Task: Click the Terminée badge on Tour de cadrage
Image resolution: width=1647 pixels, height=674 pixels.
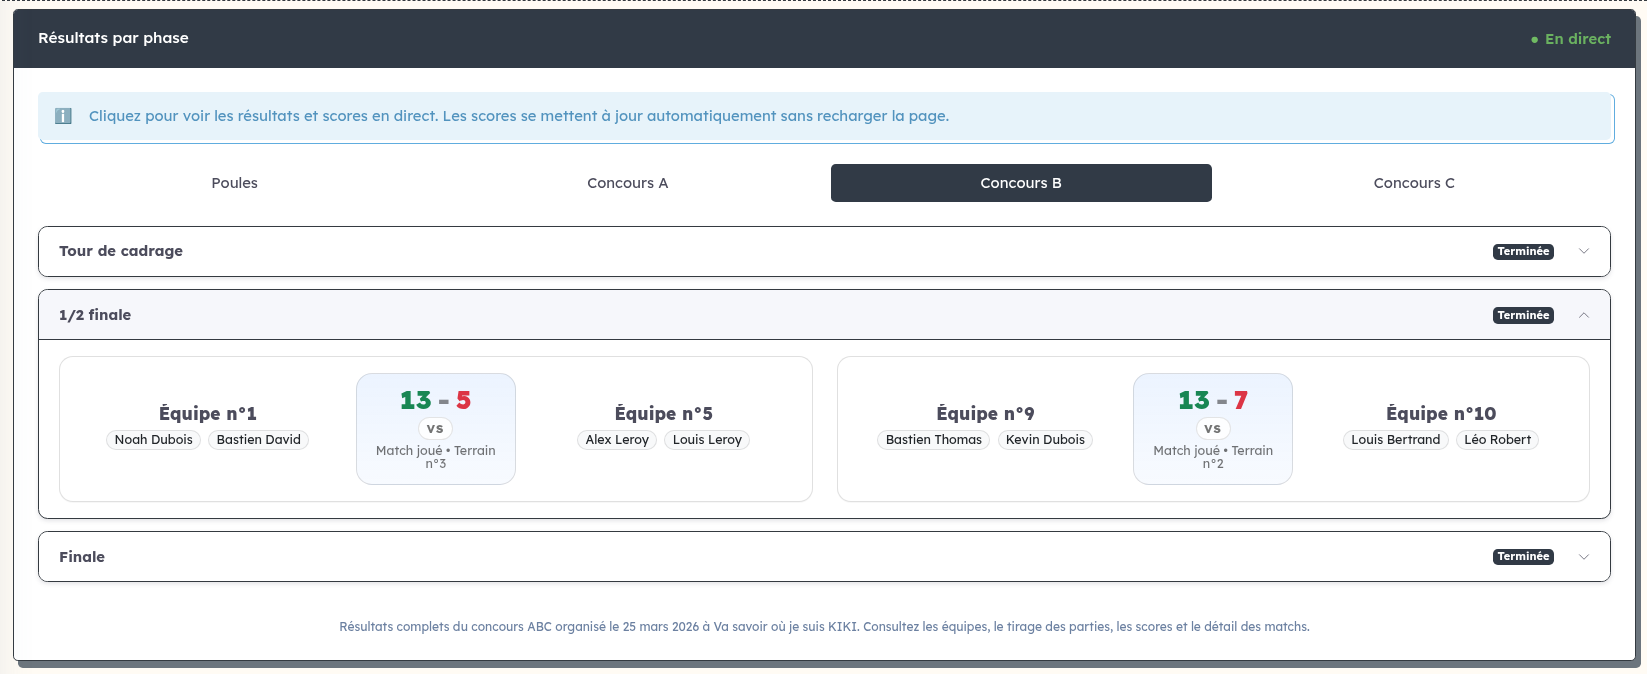Action: tap(1523, 252)
